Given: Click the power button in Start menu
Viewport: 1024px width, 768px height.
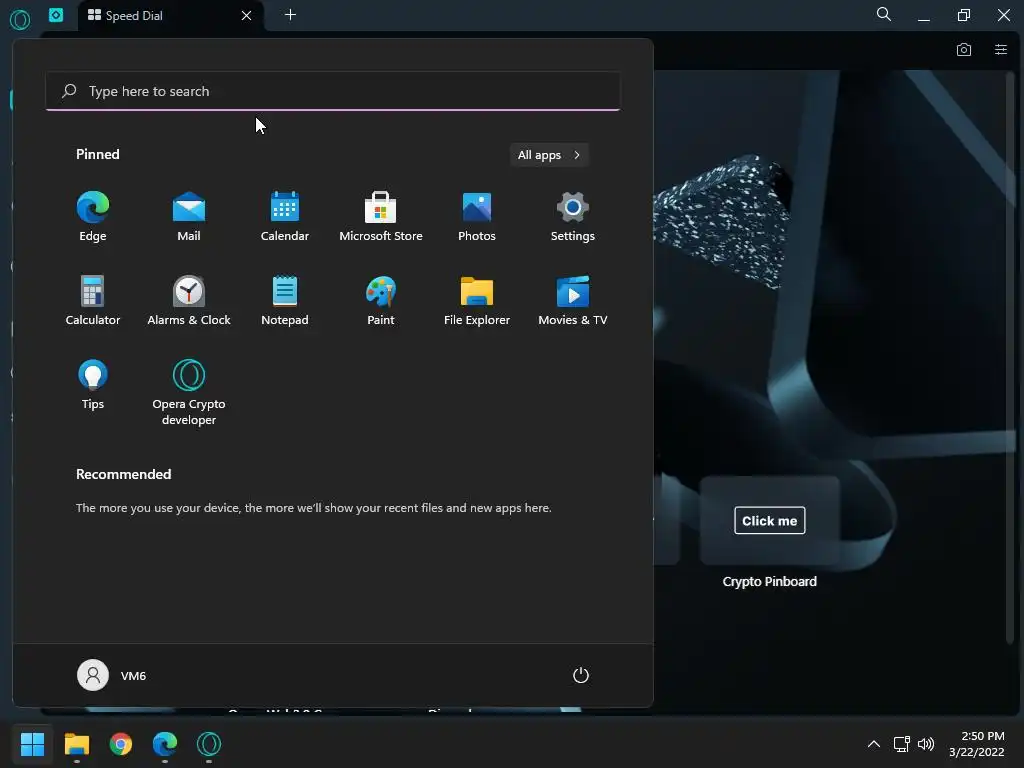Looking at the screenshot, I should point(581,675).
